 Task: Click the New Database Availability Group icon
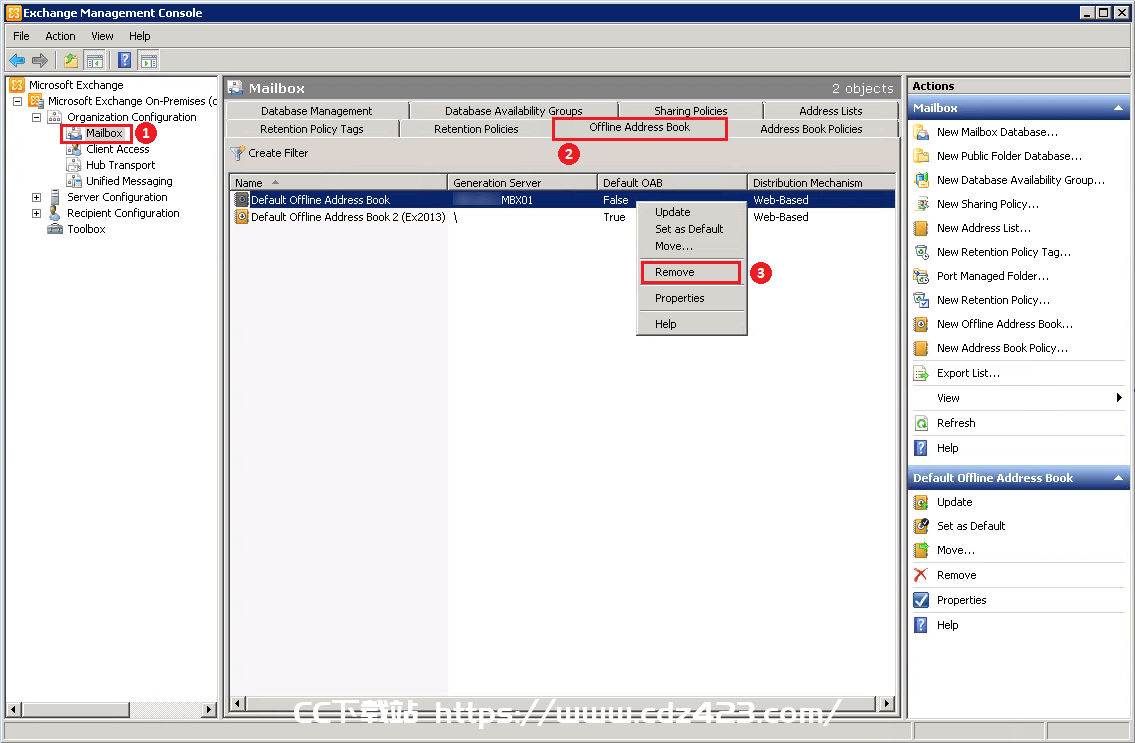[921, 180]
